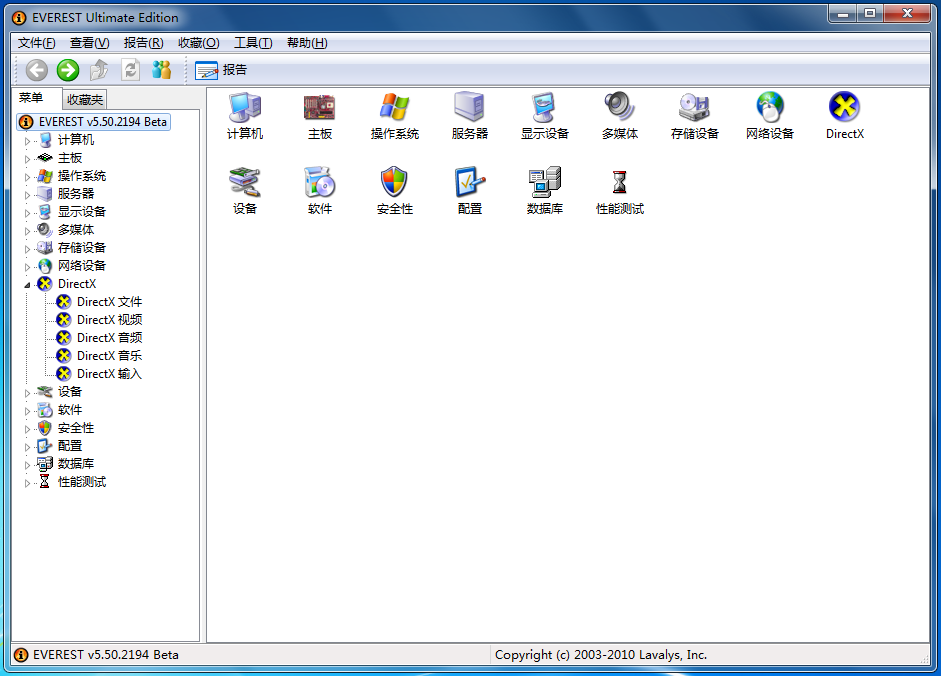
Task: Select DirectX 输入 in the tree
Action: click(109, 374)
